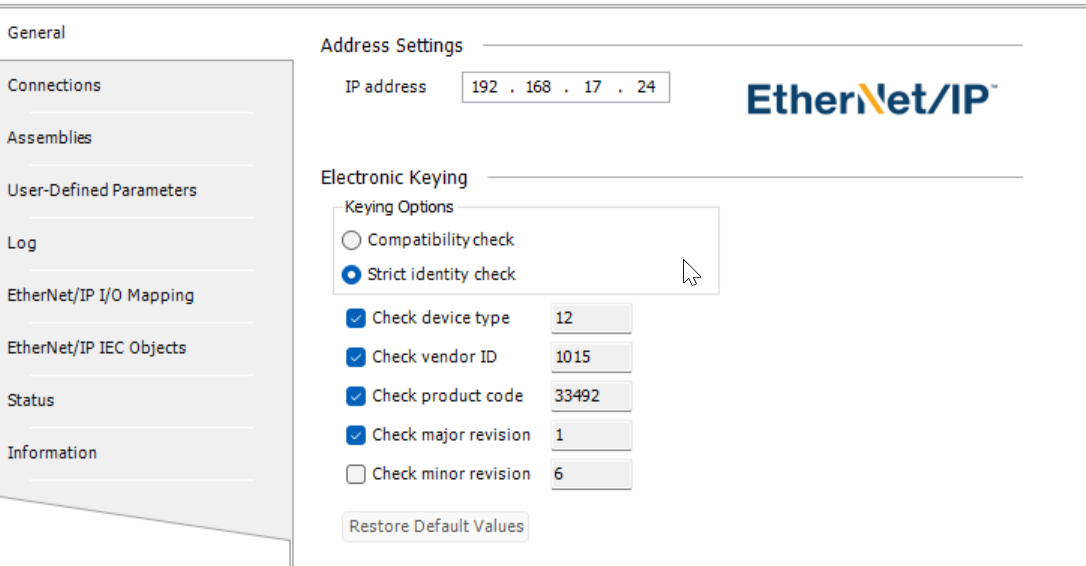Select the Compatibility check radio button
1086x566 pixels.
pyautogui.click(x=352, y=240)
